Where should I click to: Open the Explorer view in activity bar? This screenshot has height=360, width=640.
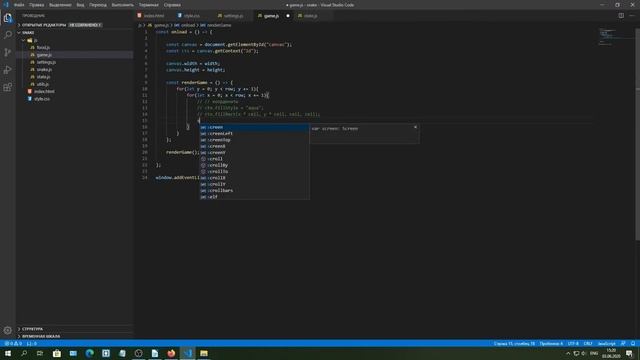[8, 18]
